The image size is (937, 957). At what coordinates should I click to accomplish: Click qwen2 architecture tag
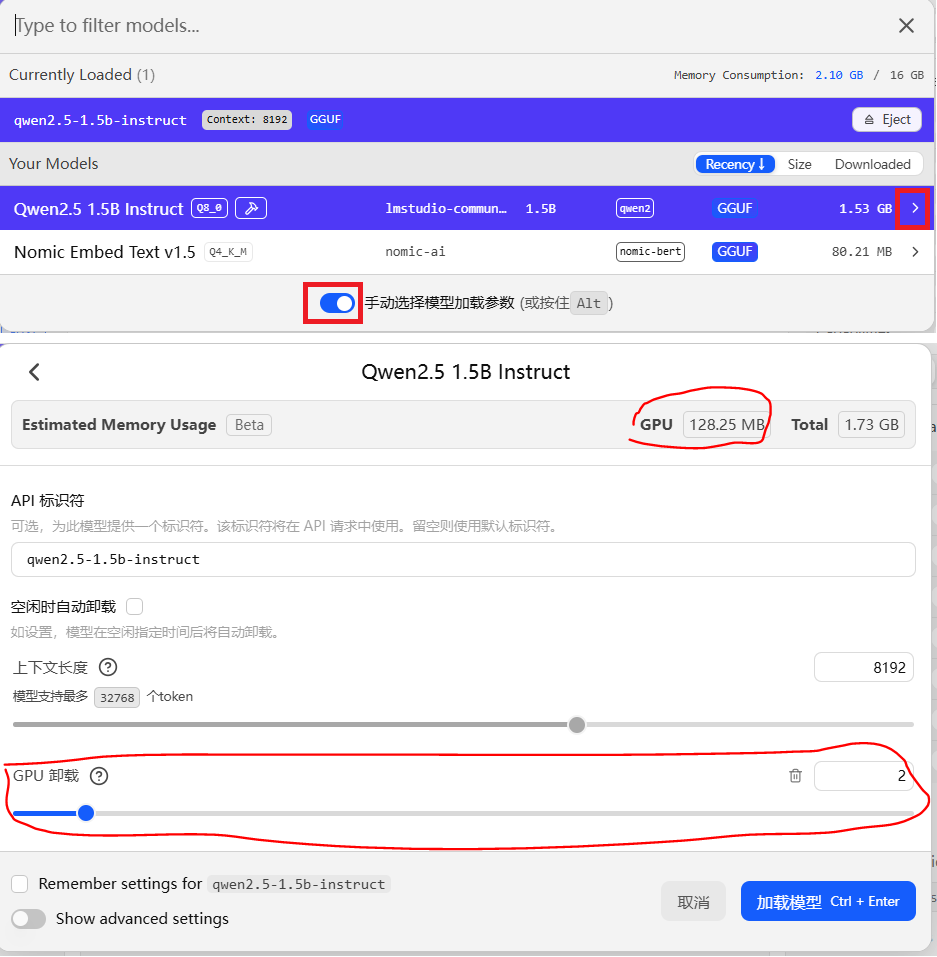[635, 208]
